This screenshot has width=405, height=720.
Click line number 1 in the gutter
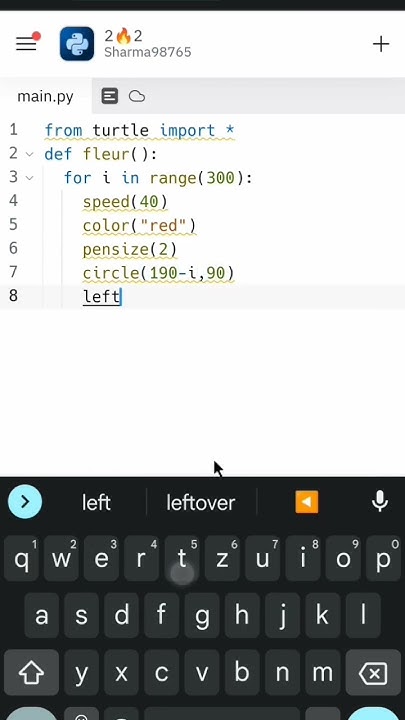(13, 130)
